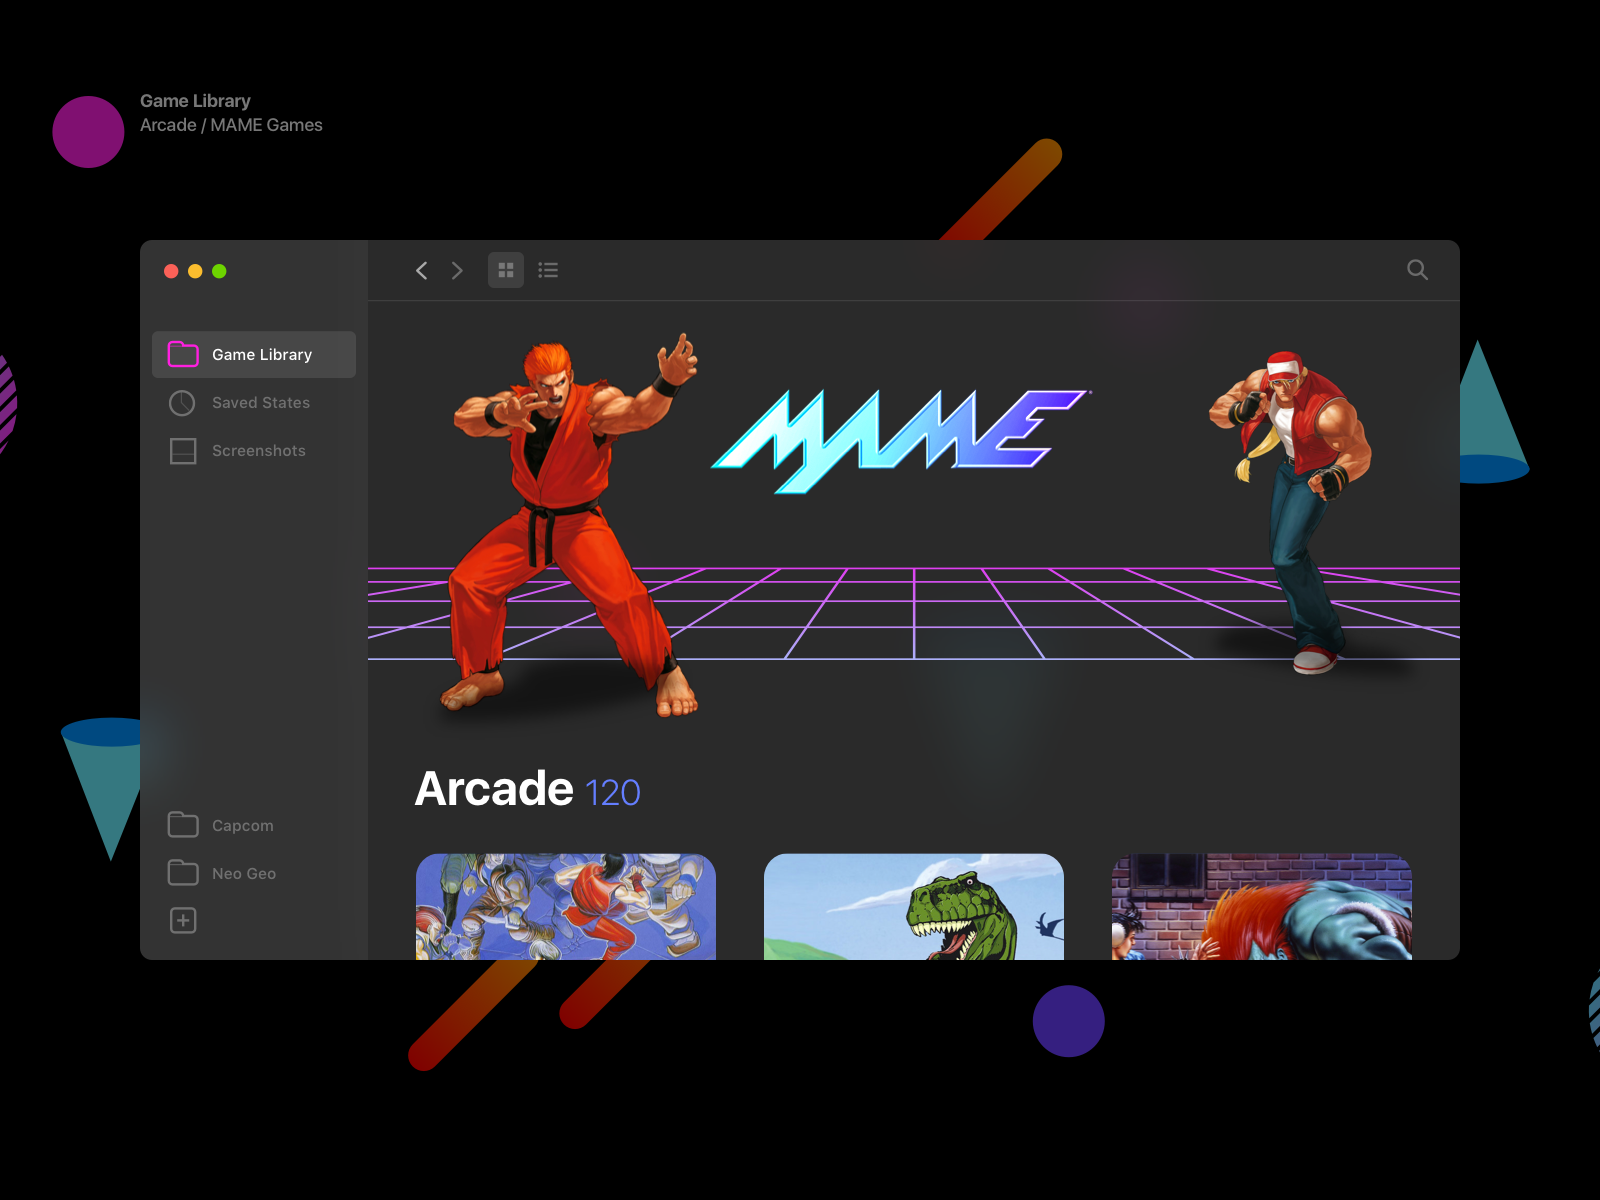Go forward with the right chevron
1600x1200 pixels.
[x=457, y=270]
